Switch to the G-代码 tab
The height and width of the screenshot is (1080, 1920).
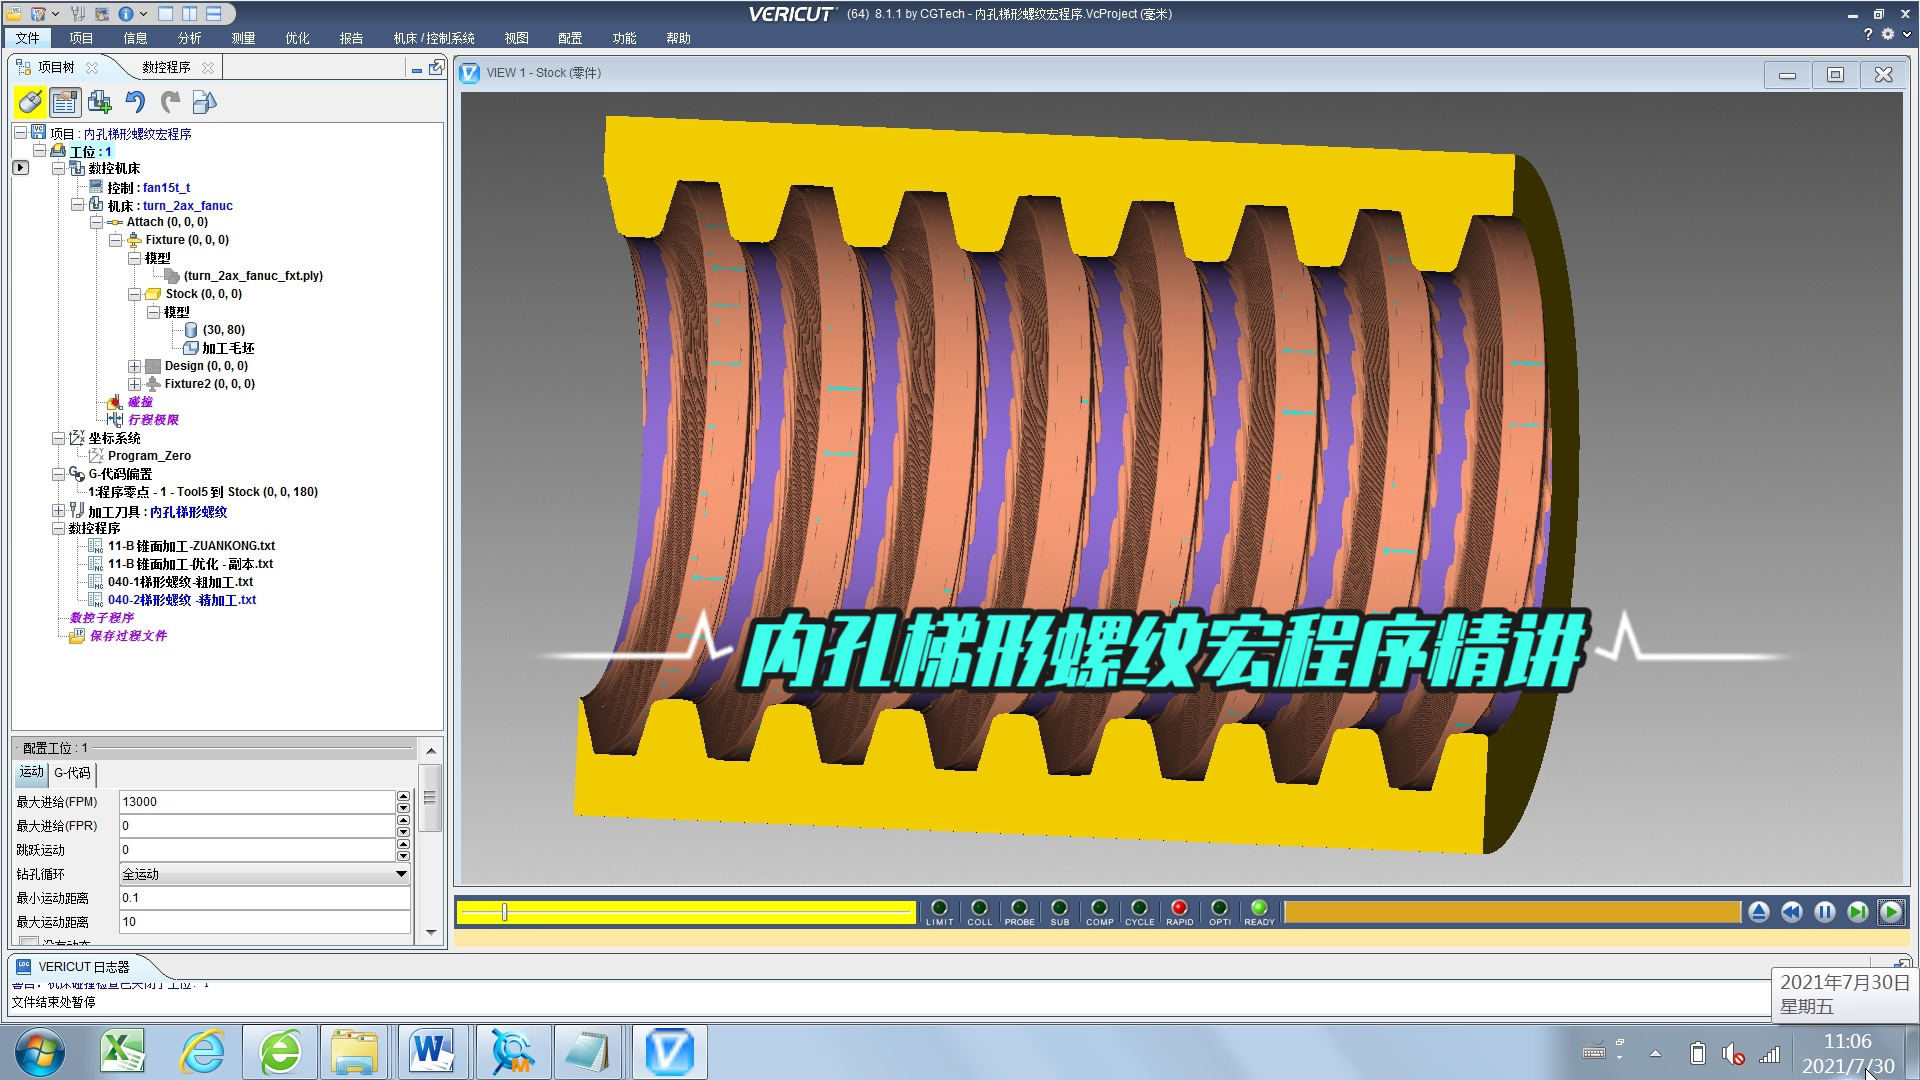point(72,773)
